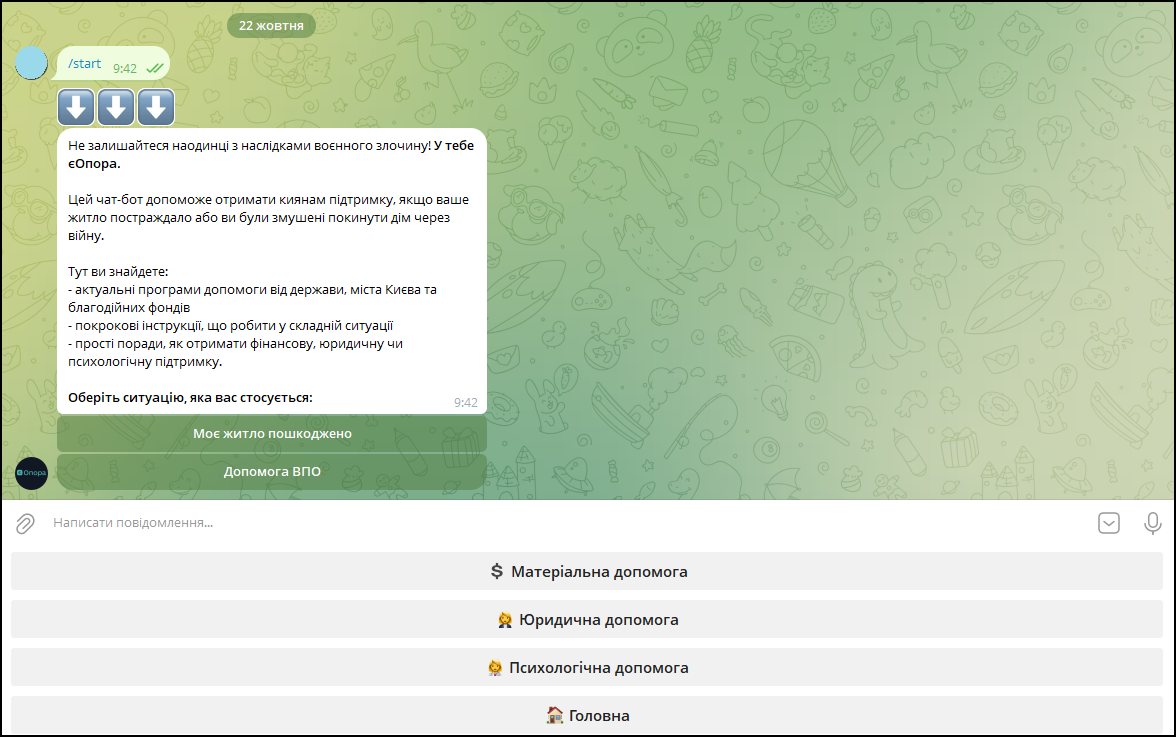Pick the Психологічна допомога button

click(x=588, y=668)
